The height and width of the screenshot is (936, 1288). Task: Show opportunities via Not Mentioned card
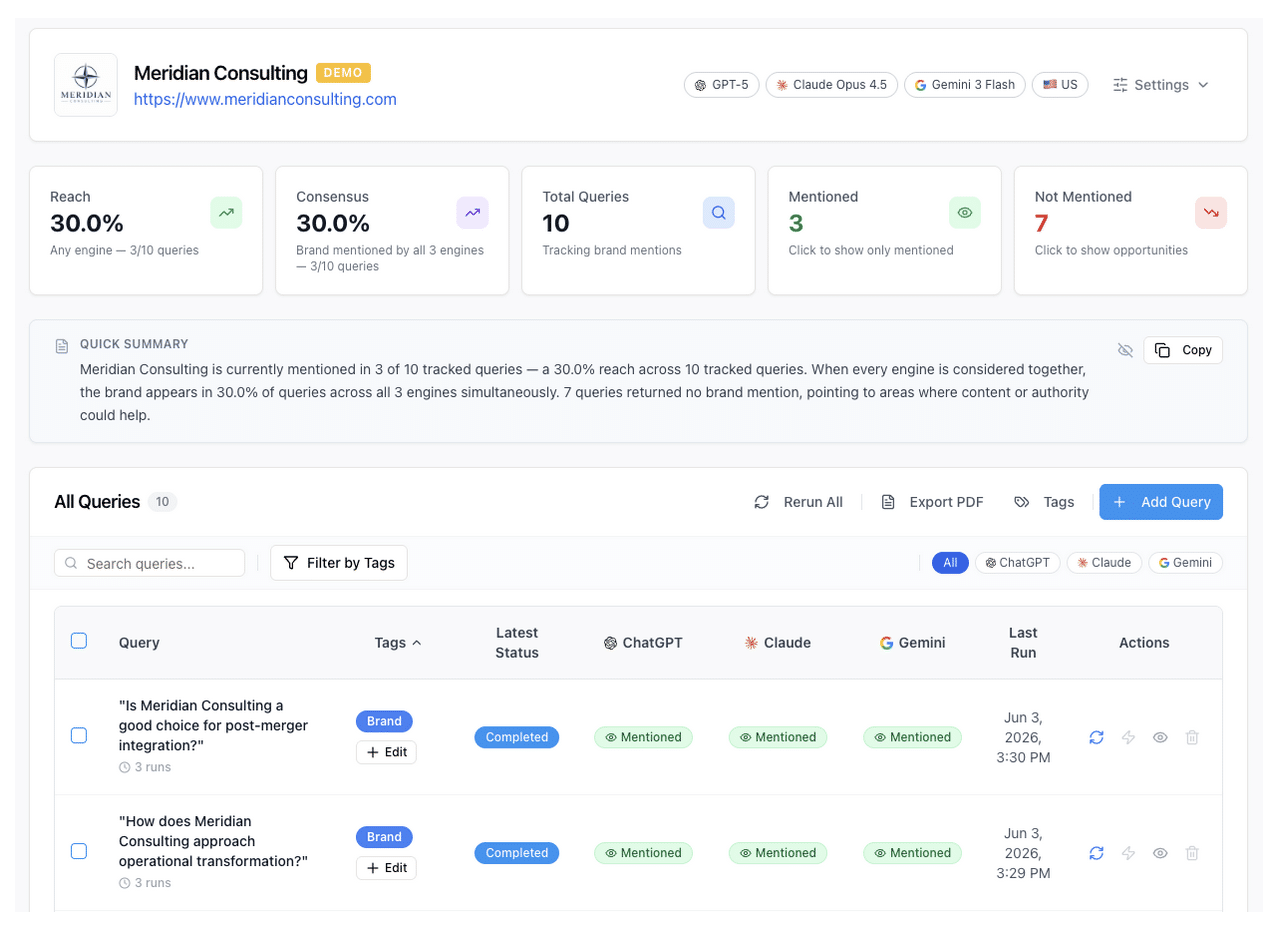(1130, 231)
